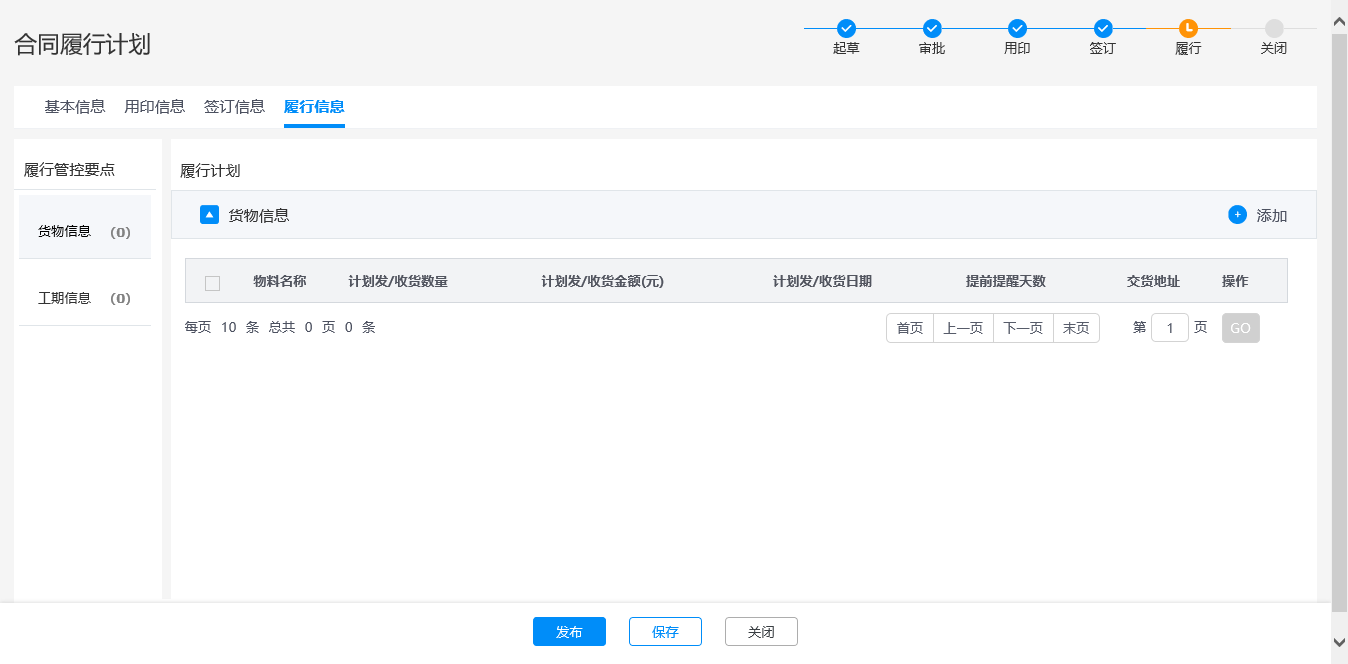Click the scrollbar down arrow

pos(1340,642)
